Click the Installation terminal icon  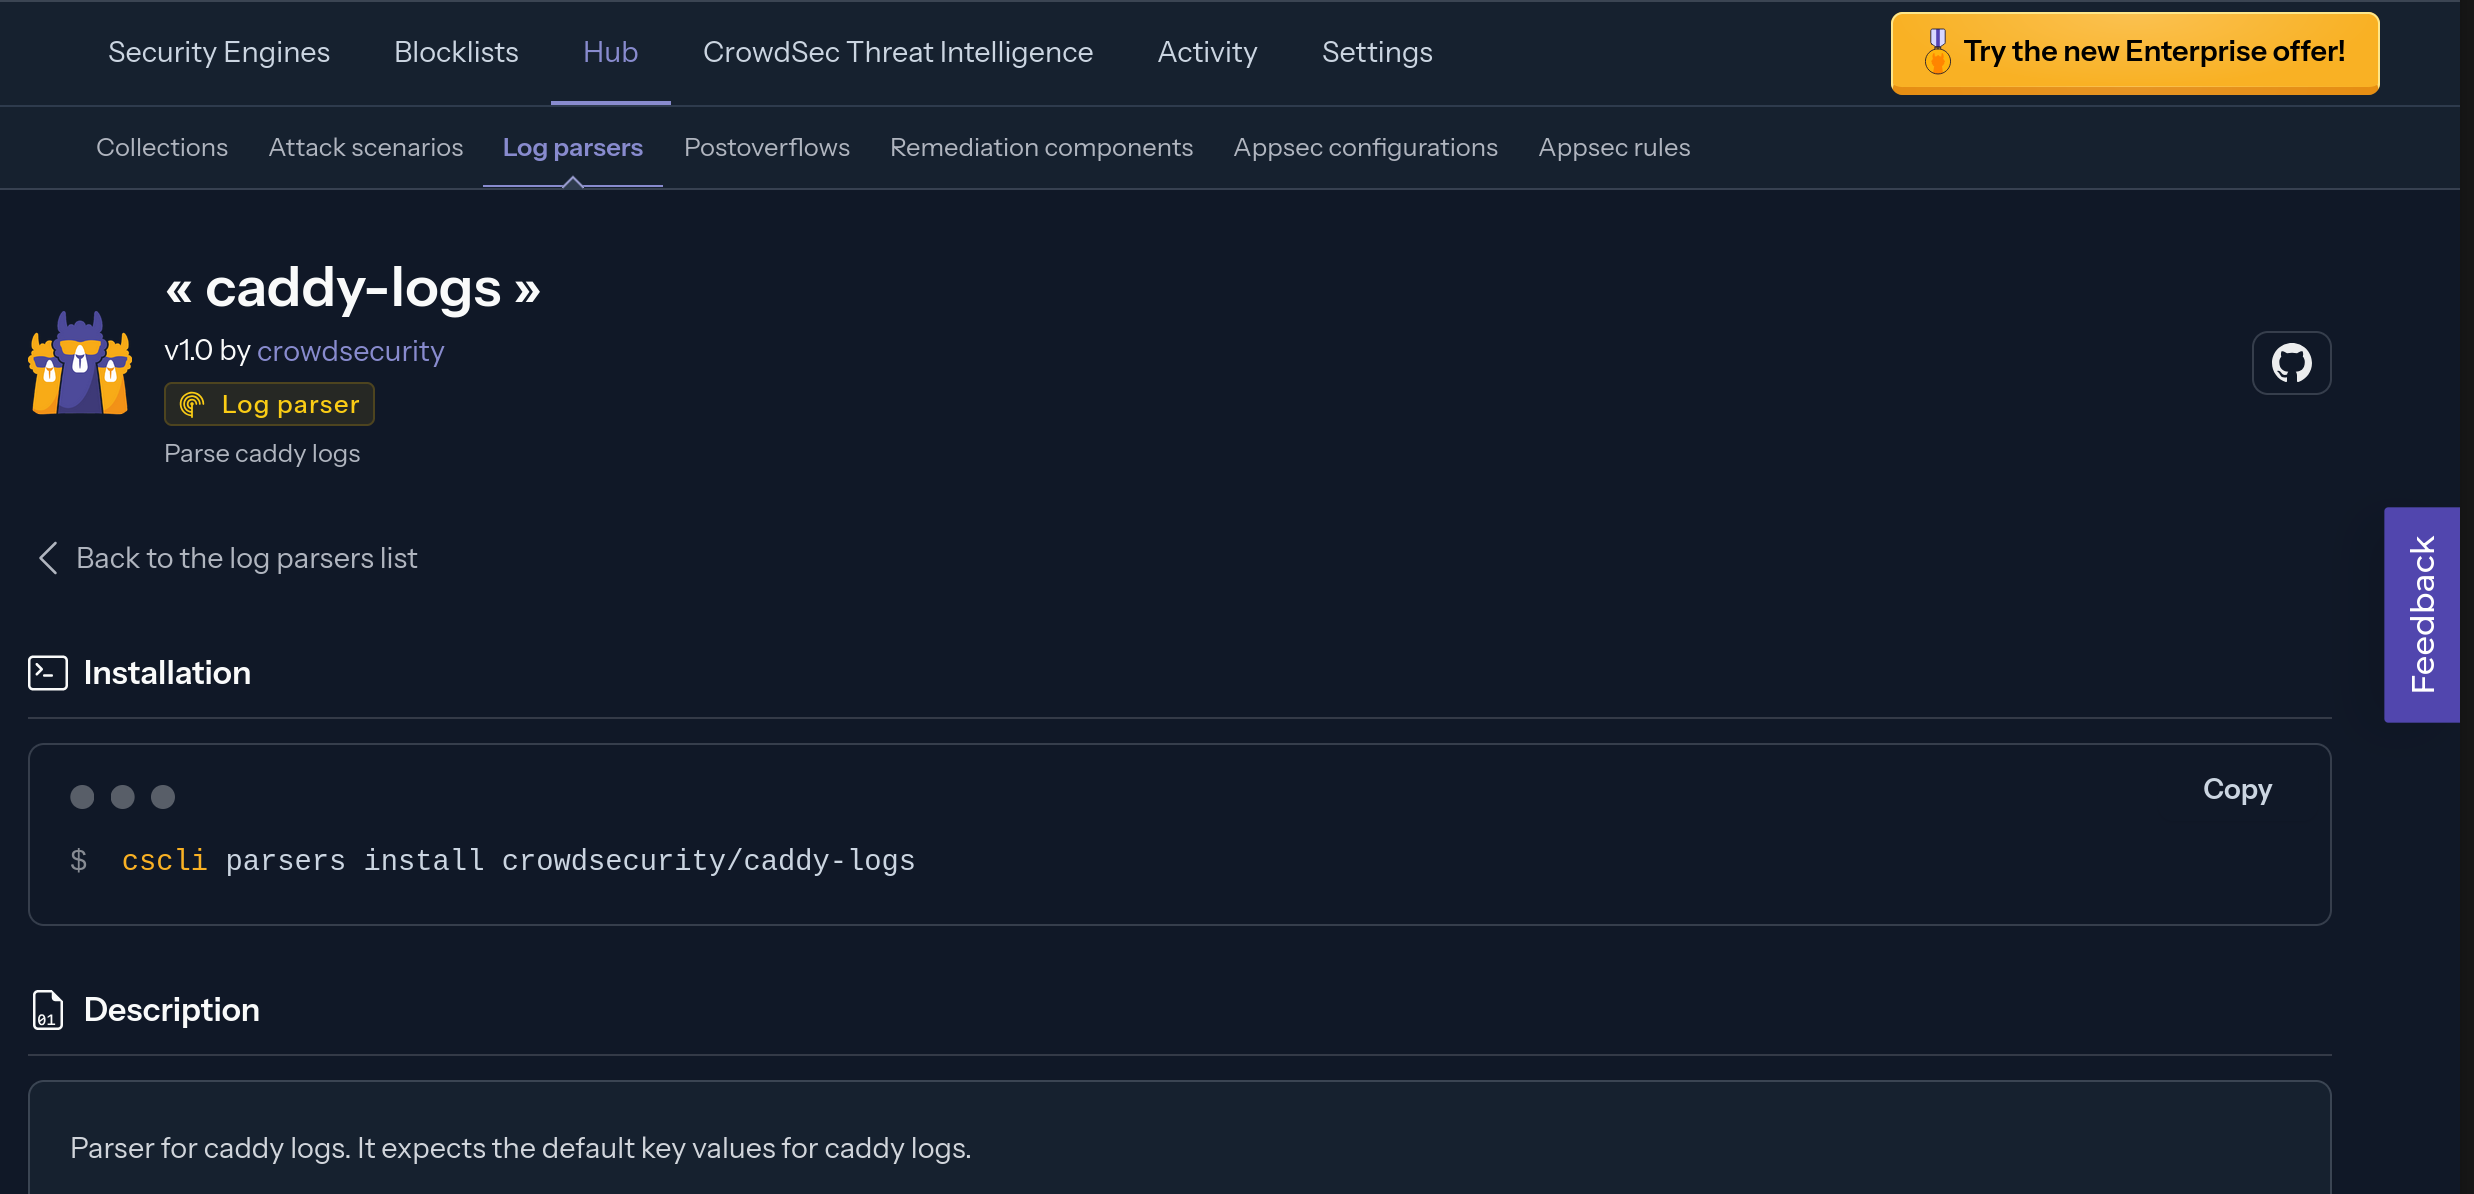(x=48, y=673)
